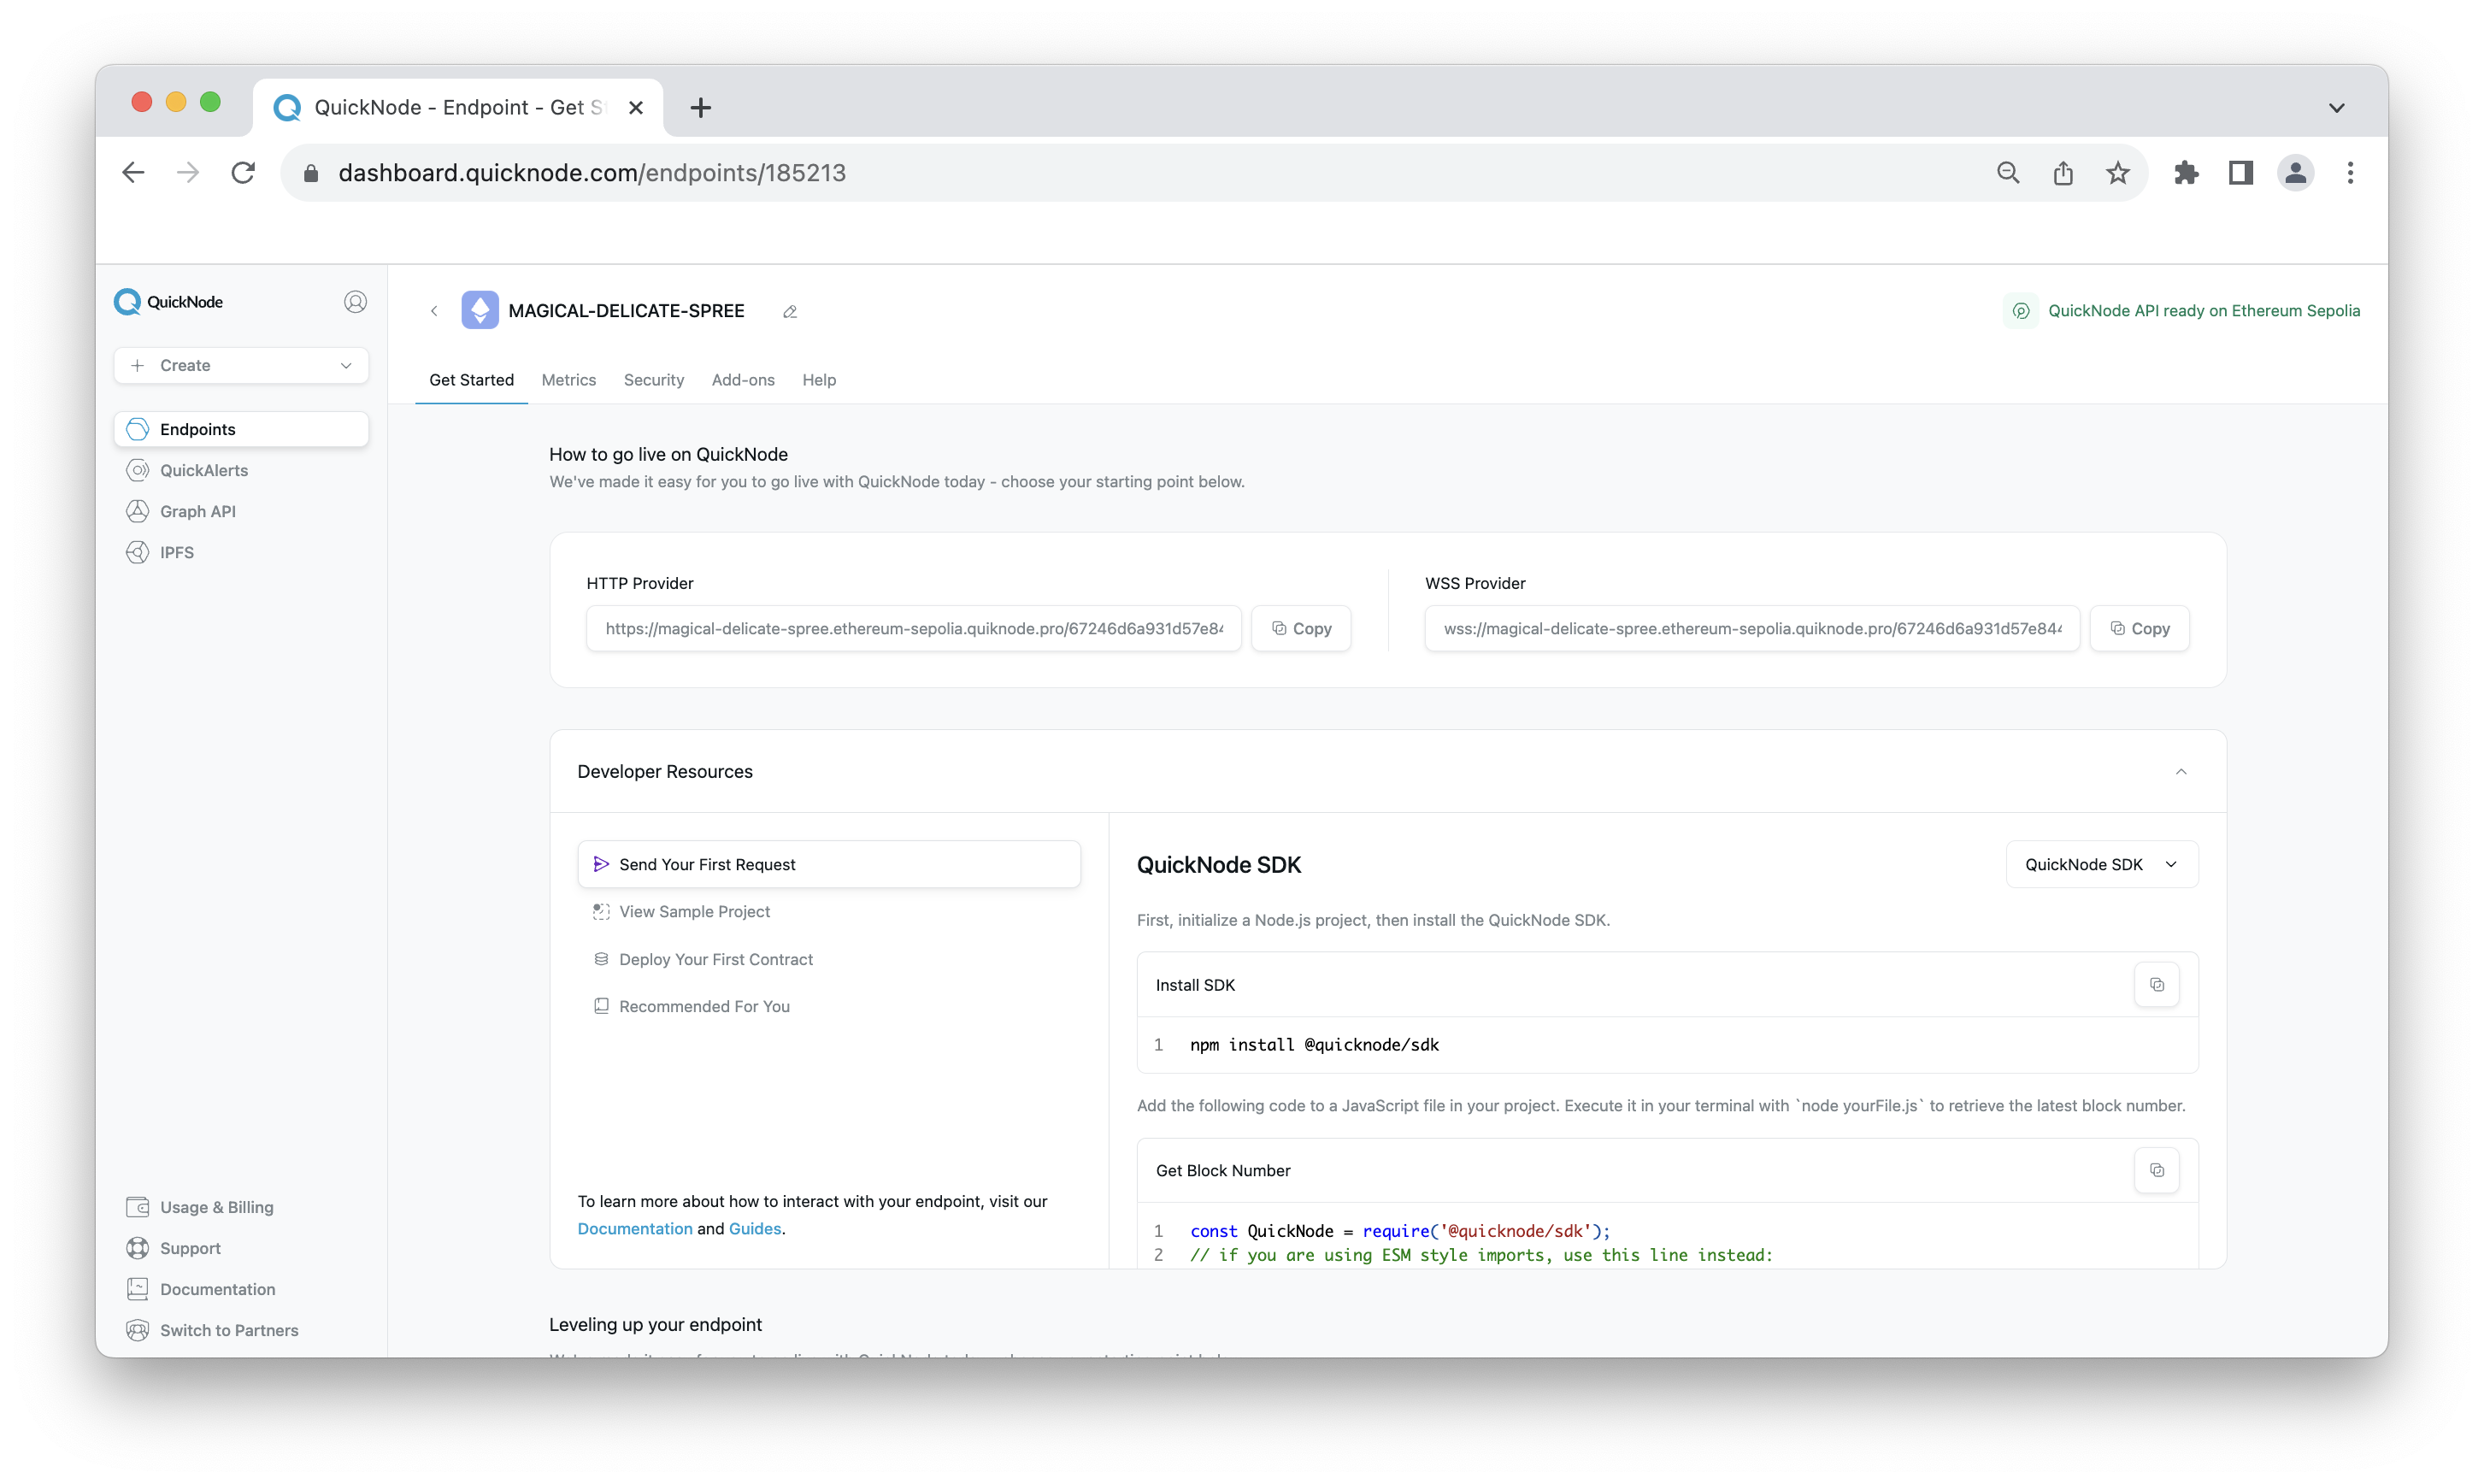
Task: Open QuickAlerts in the sidebar
Action: [203, 470]
